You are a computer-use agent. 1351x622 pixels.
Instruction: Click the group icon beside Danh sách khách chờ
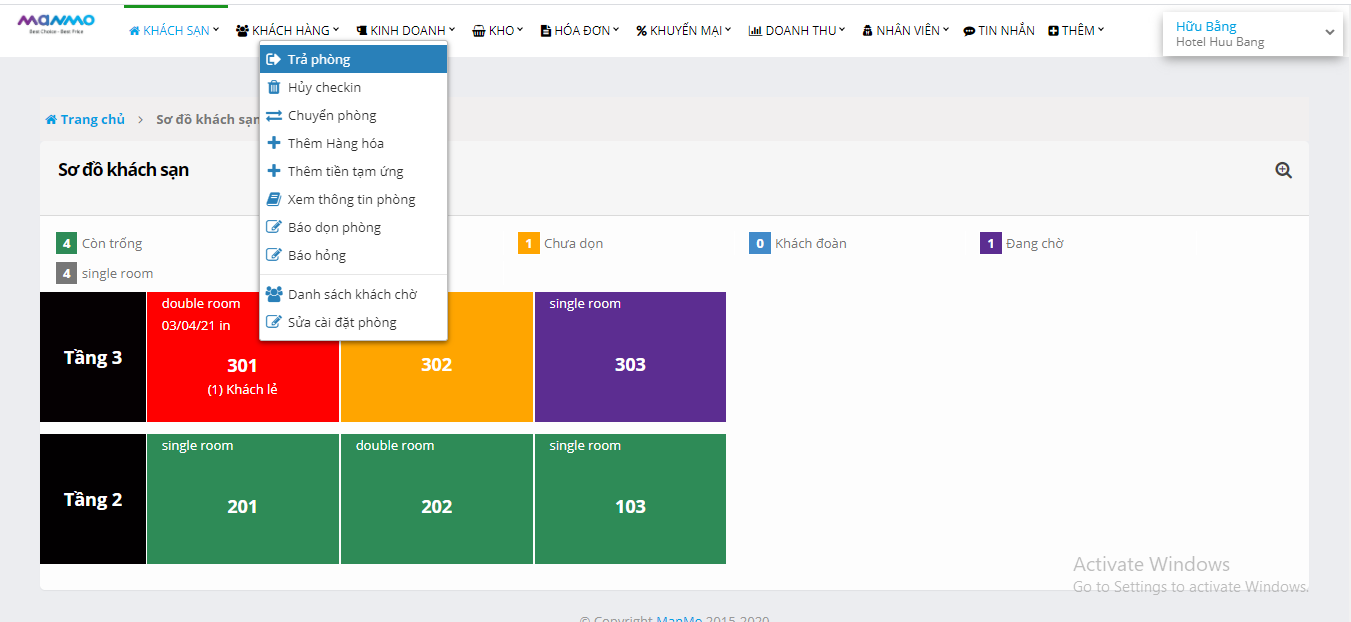coord(274,294)
